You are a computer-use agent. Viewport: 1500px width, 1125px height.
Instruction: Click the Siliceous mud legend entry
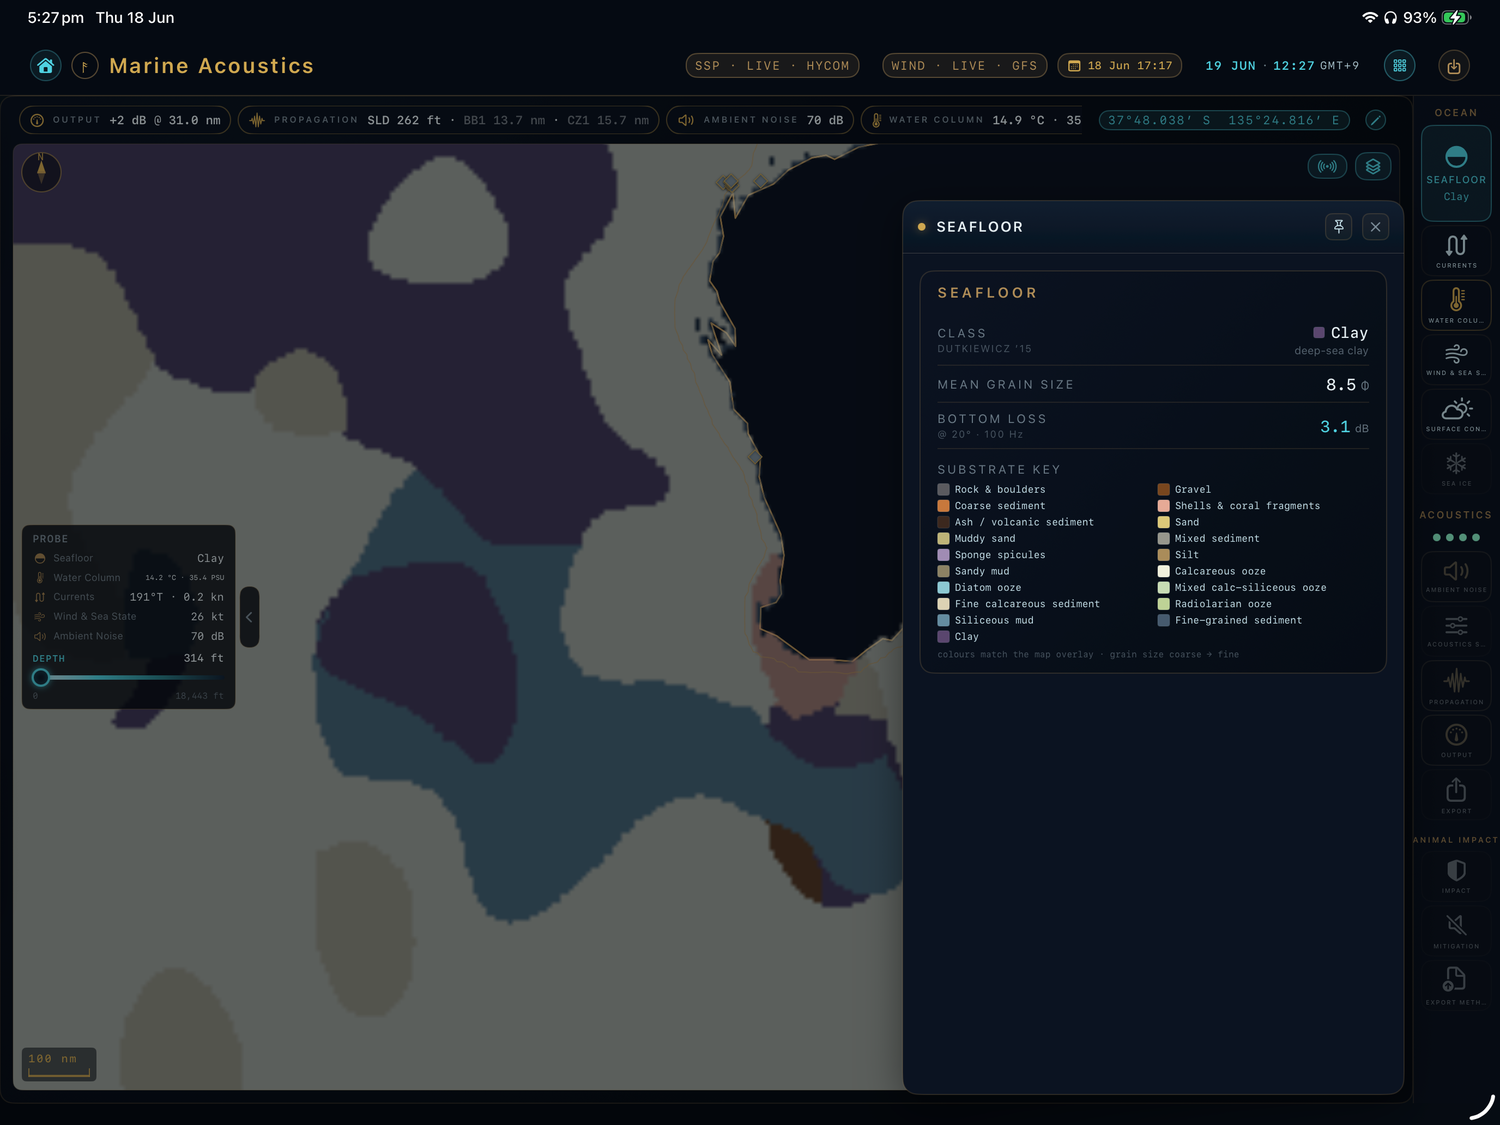click(986, 620)
